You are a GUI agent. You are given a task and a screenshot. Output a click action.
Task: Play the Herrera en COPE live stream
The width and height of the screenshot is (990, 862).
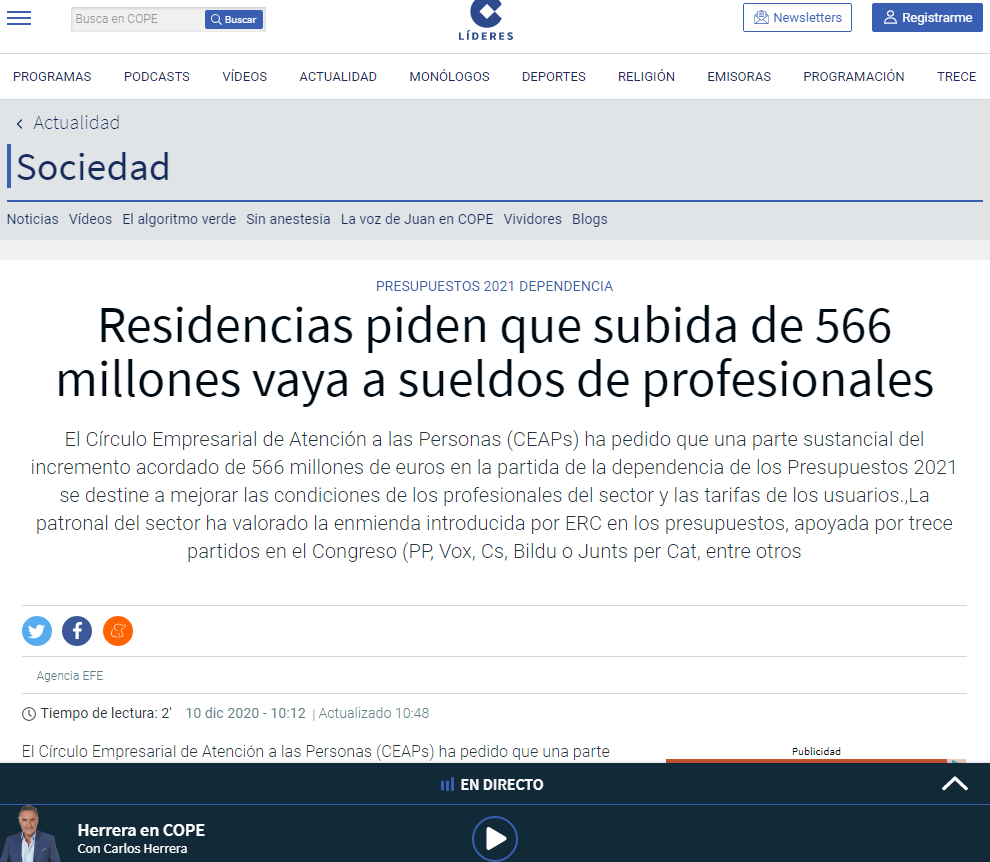[495, 839]
